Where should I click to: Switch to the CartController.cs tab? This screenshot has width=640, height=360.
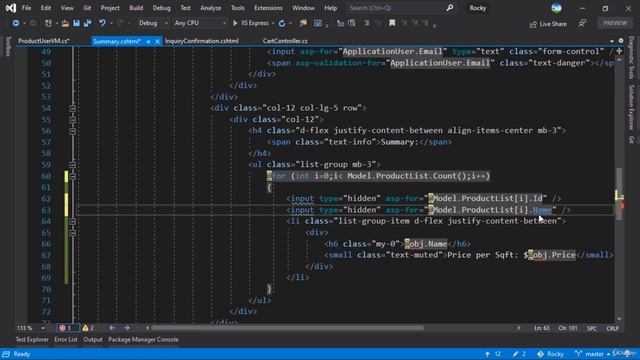coord(285,41)
